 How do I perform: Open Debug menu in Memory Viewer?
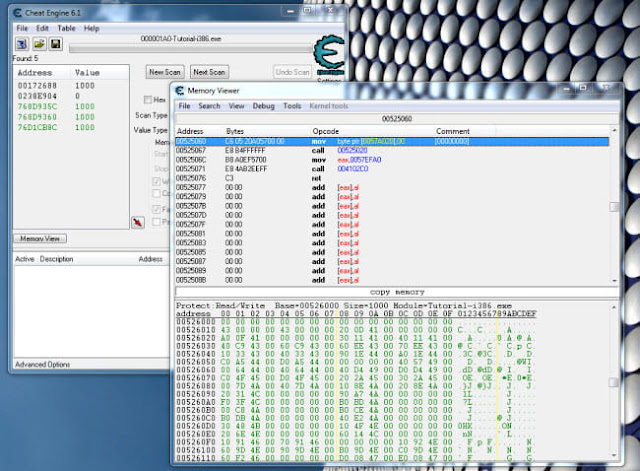coord(263,106)
